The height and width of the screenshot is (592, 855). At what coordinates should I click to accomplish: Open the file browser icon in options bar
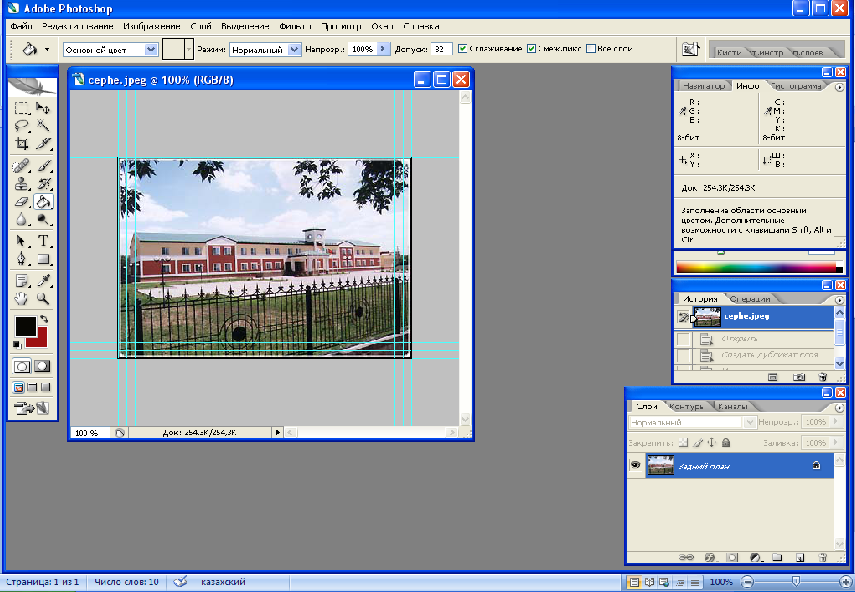[x=690, y=50]
